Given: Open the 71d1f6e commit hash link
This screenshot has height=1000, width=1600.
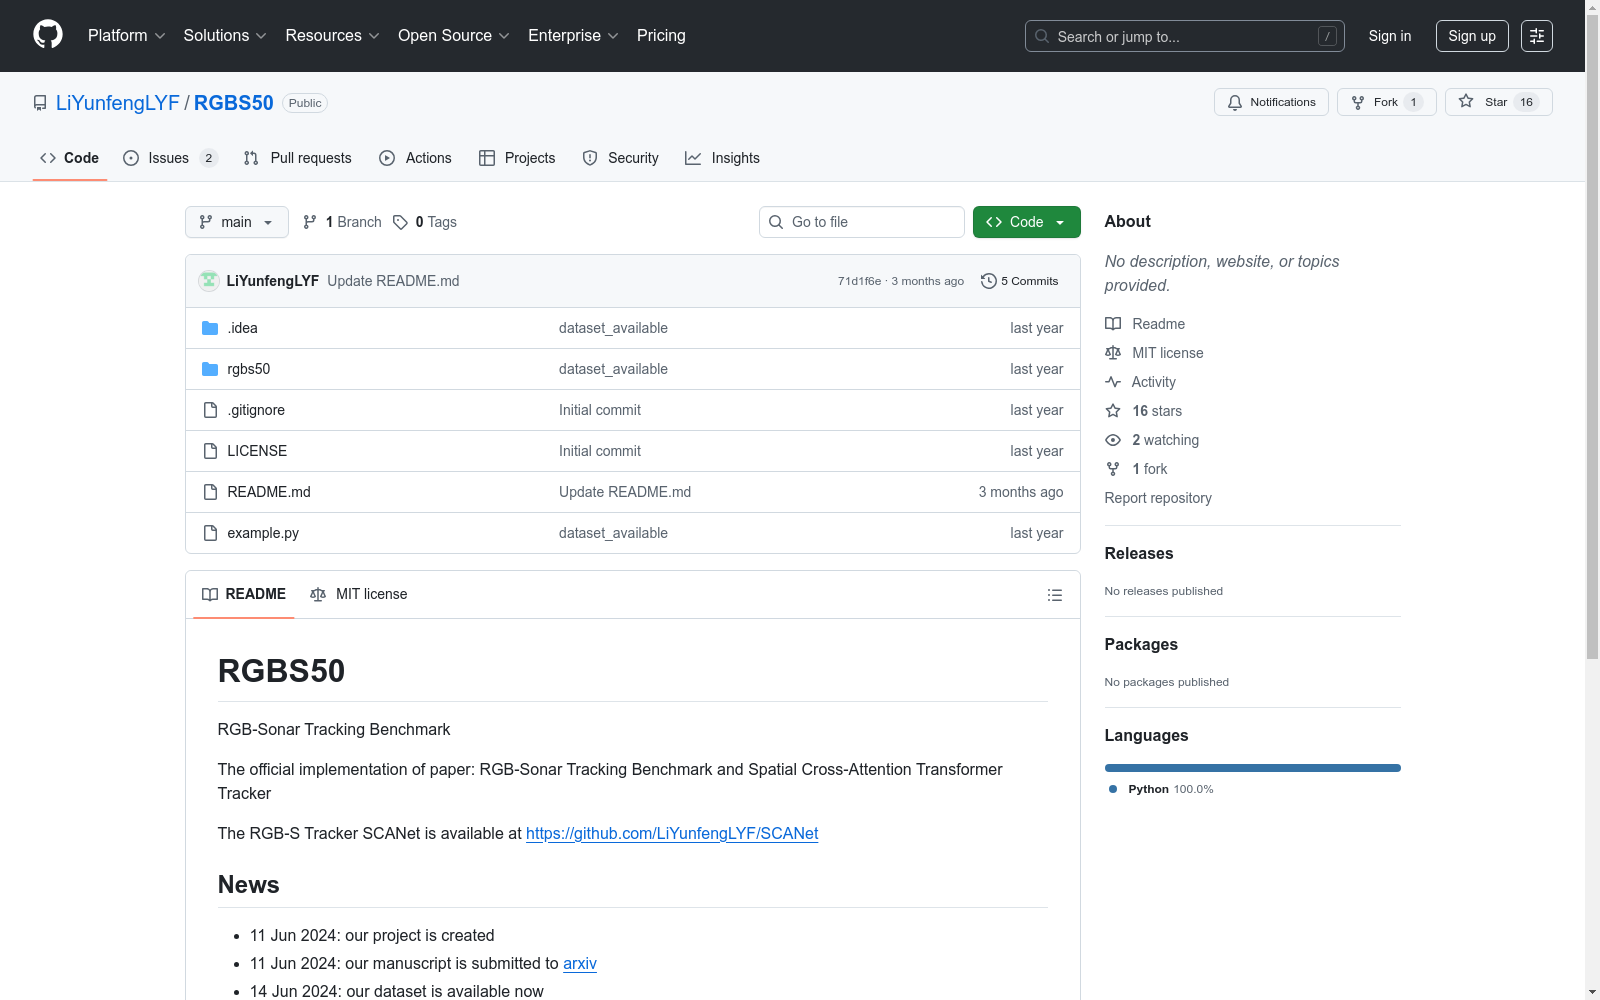Looking at the screenshot, I should (x=860, y=281).
